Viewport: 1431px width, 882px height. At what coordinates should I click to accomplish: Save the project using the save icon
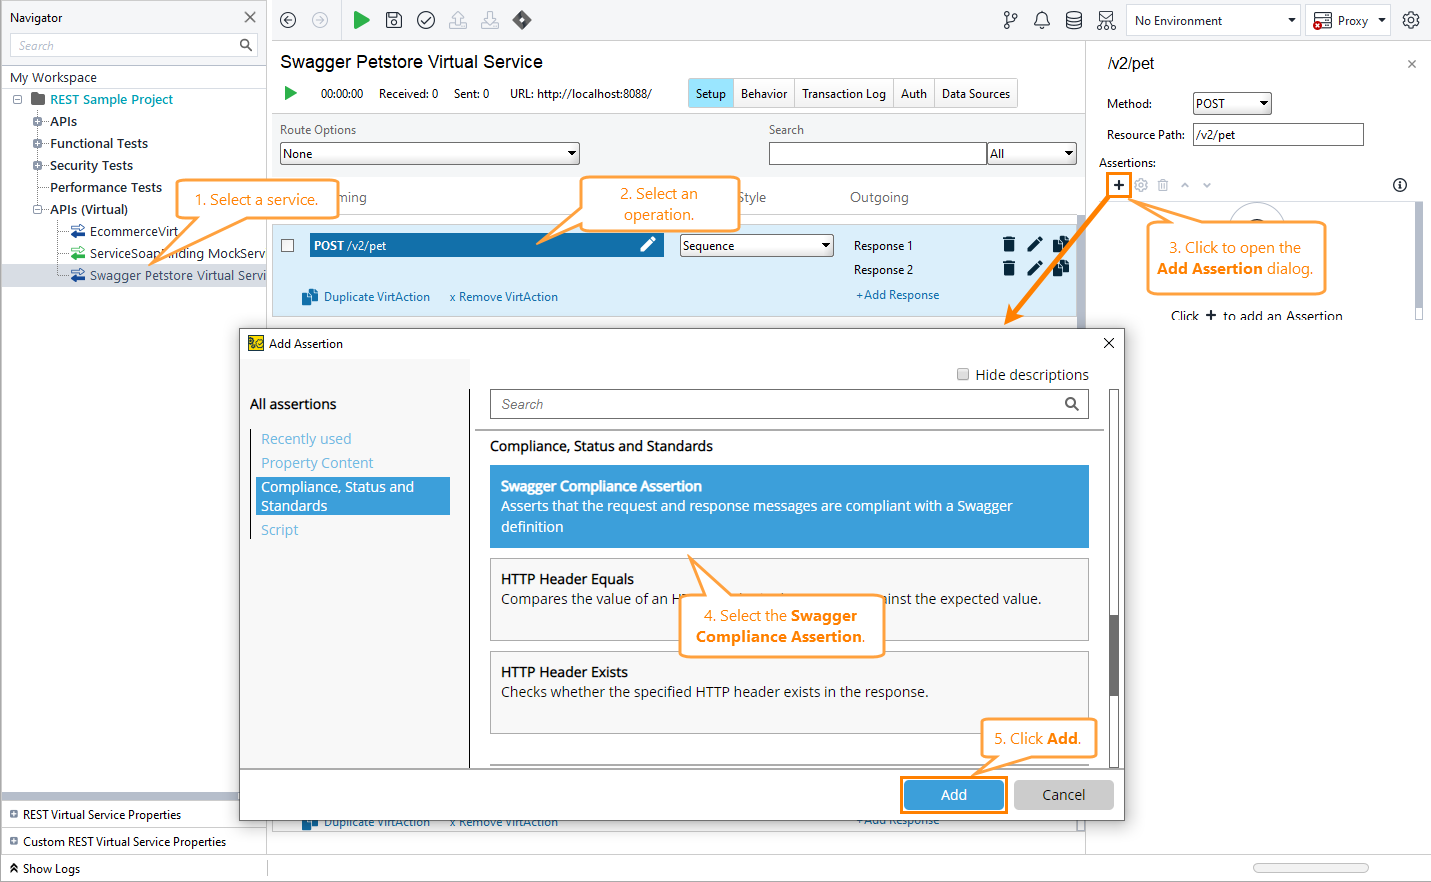393,20
